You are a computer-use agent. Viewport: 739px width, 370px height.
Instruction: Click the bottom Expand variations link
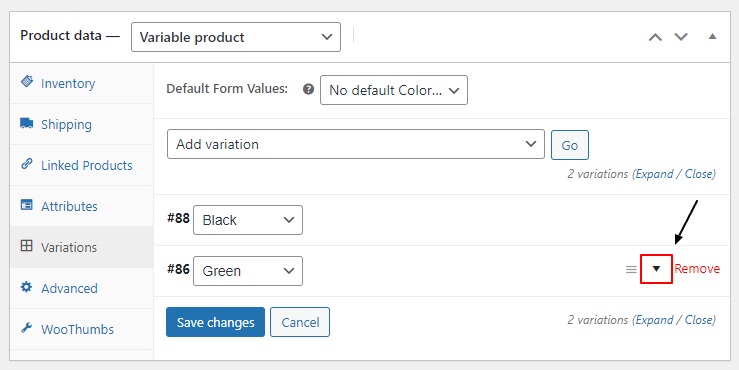pyautogui.click(x=655, y=320)
